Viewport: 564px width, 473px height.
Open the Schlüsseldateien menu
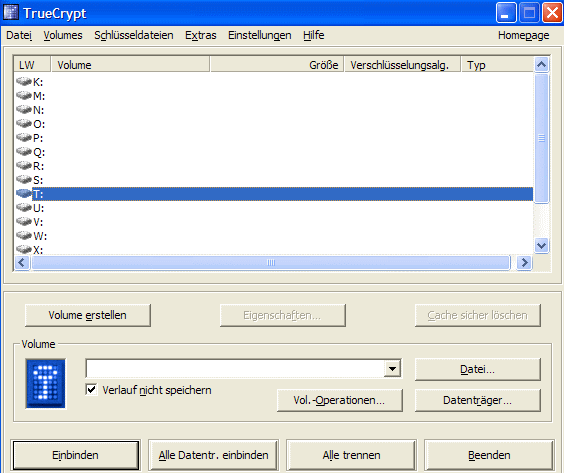pyautogui.click(x=134, y=35)
